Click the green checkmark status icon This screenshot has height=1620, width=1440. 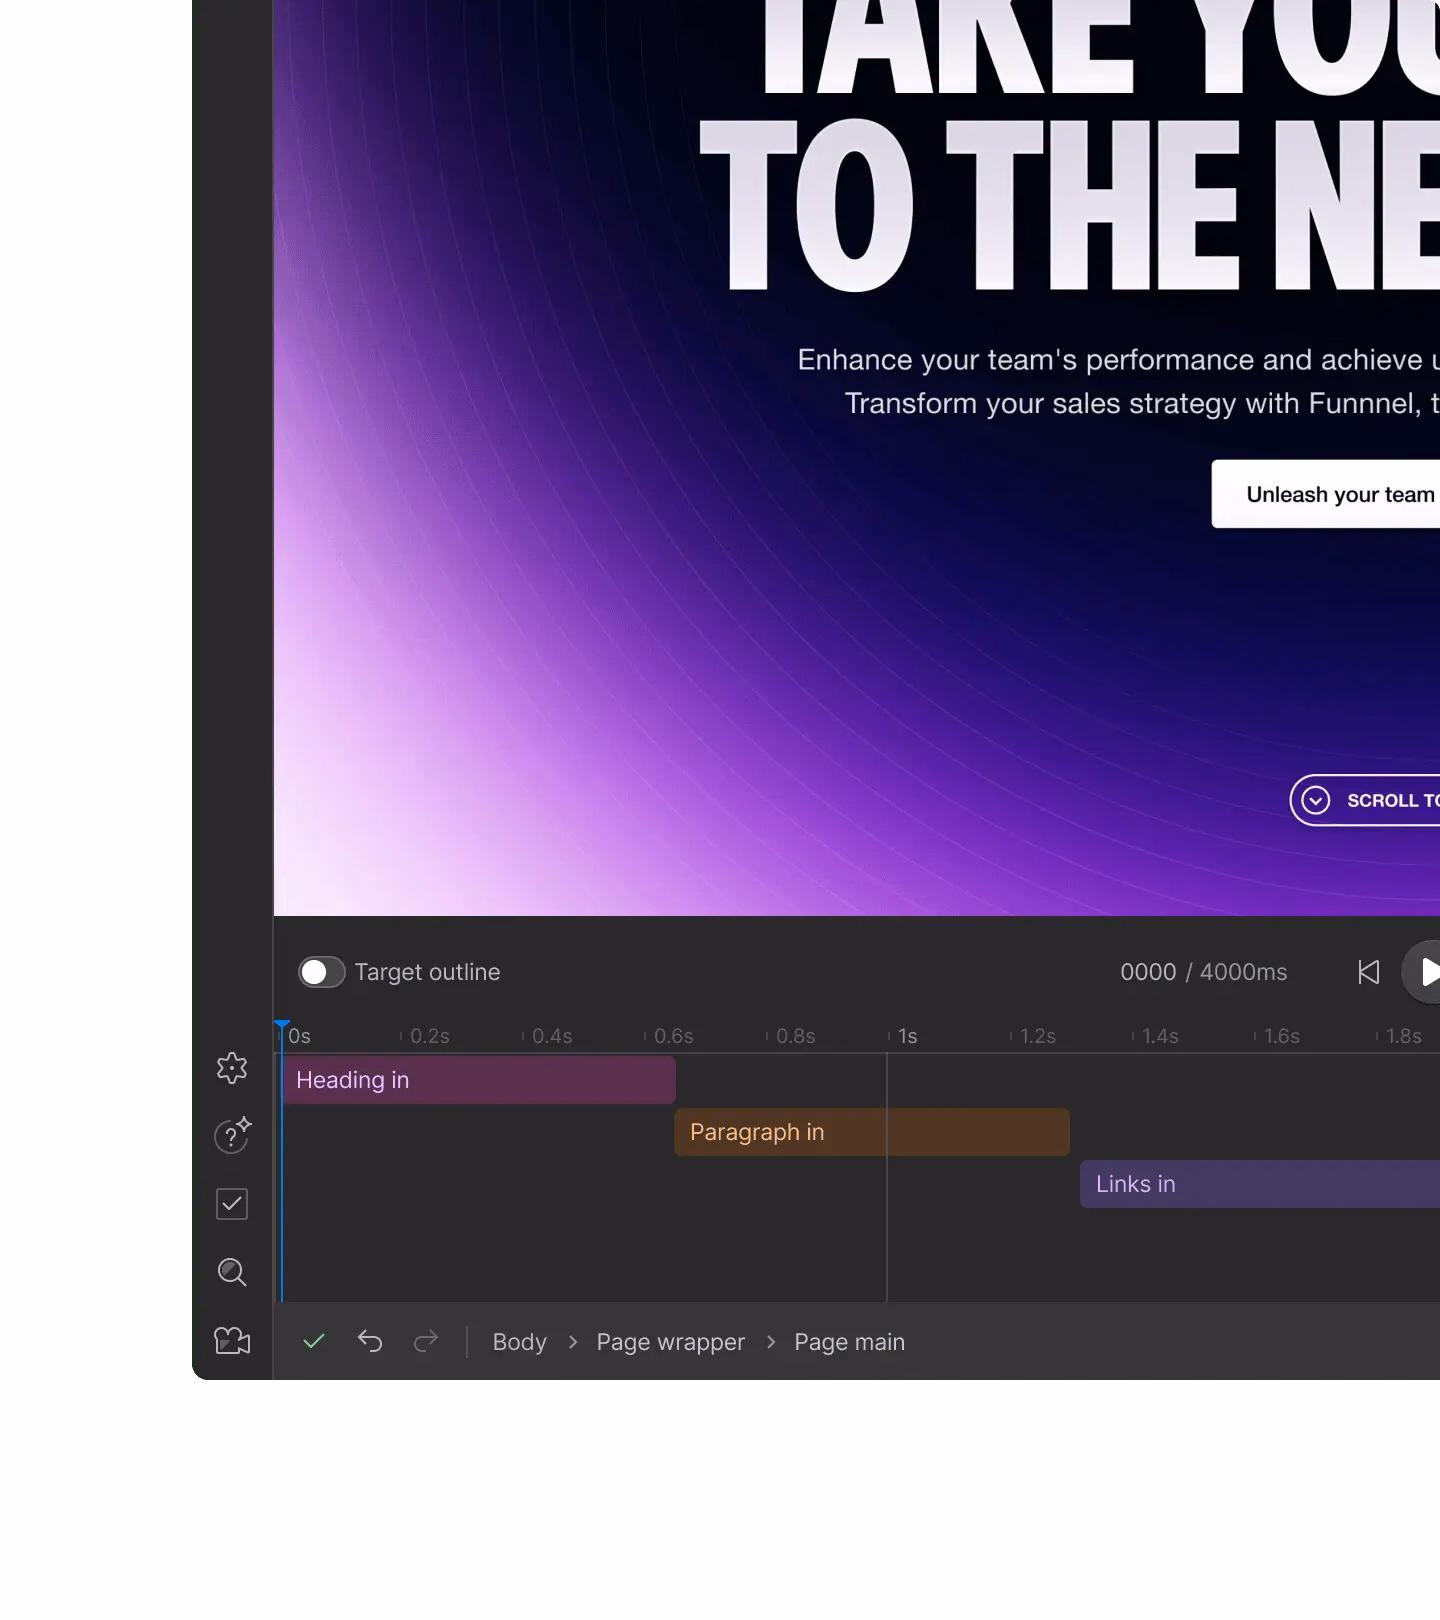point(314,1341)
